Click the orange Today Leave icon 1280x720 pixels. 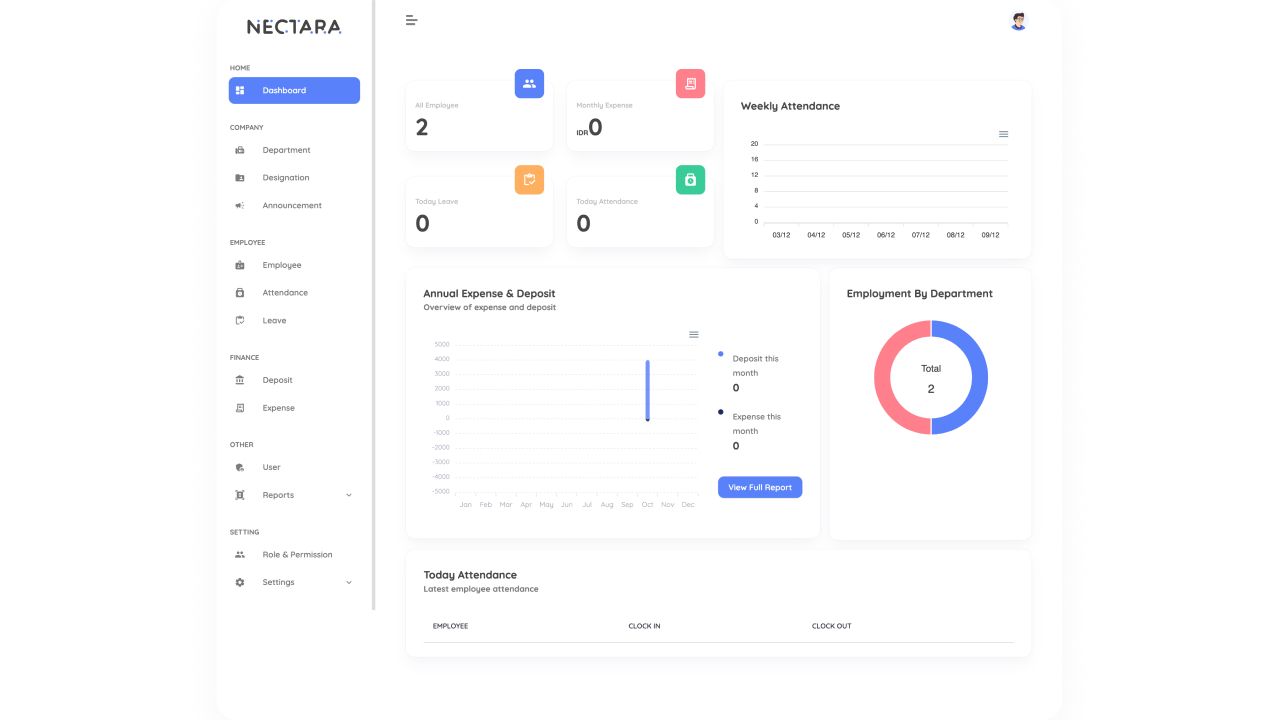(x=529, y=180)
